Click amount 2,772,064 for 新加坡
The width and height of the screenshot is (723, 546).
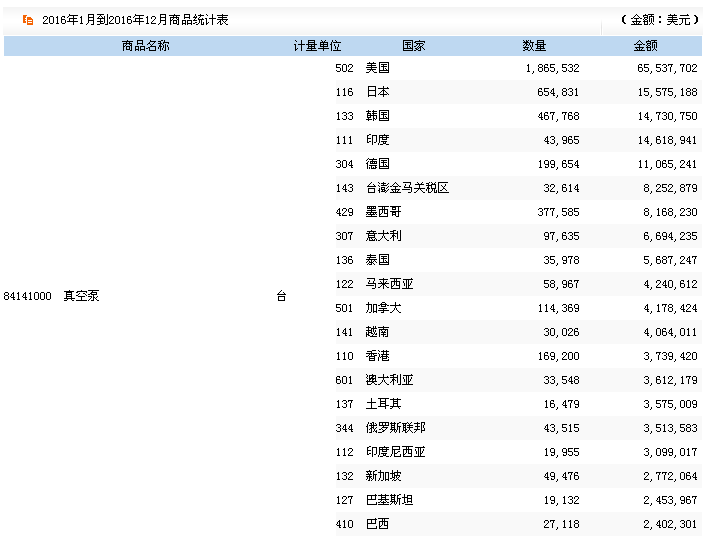670,476
